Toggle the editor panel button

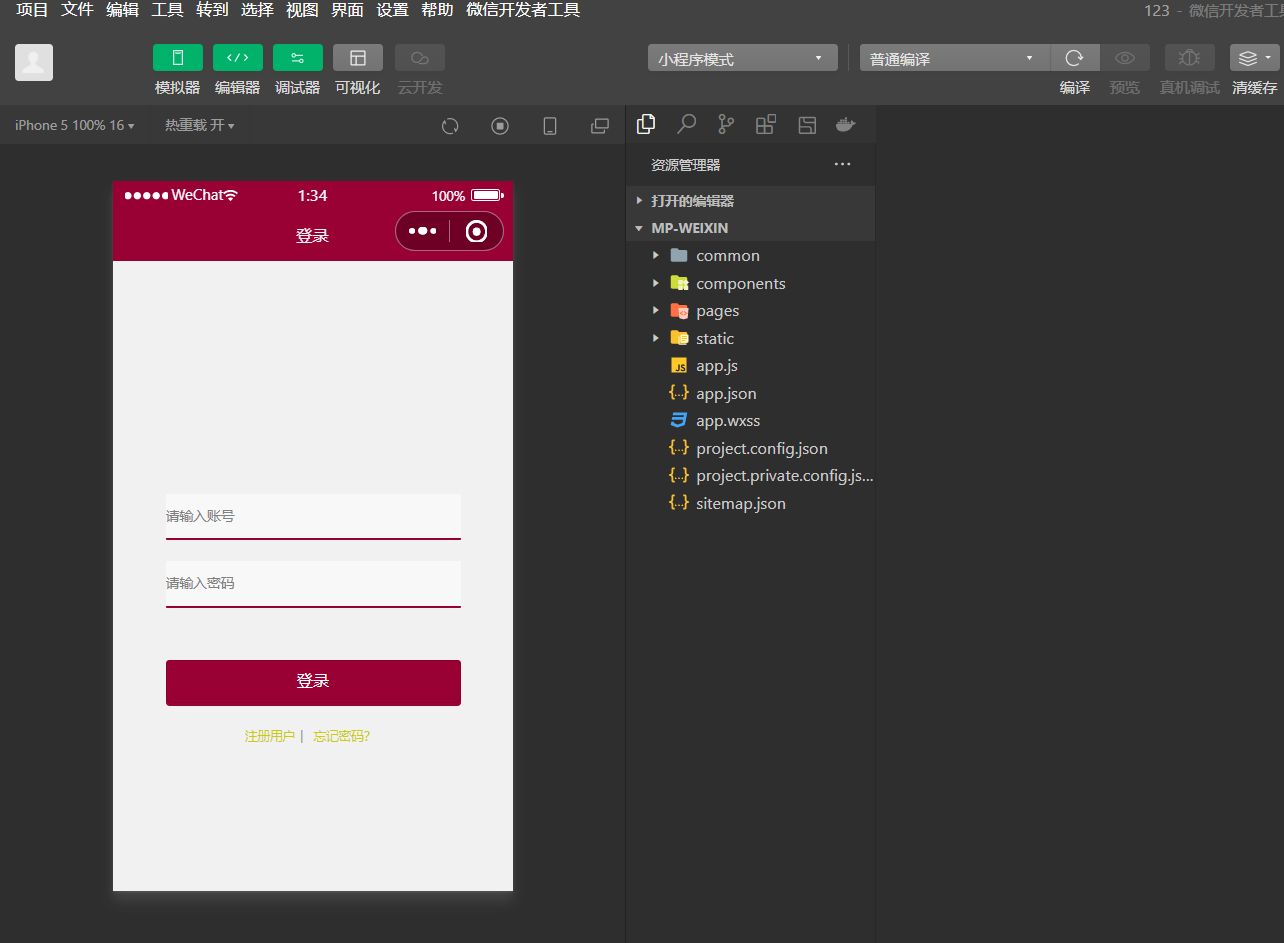[x=238, y=58]
